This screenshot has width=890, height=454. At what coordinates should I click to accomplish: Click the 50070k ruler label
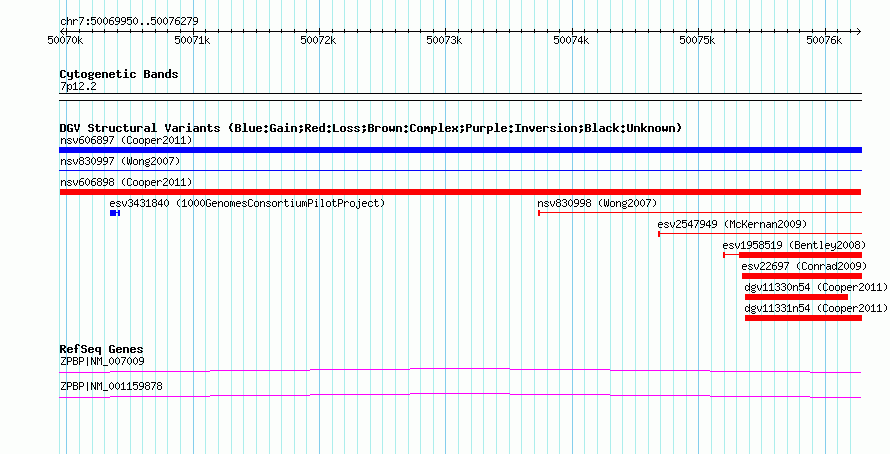[65, 40]
